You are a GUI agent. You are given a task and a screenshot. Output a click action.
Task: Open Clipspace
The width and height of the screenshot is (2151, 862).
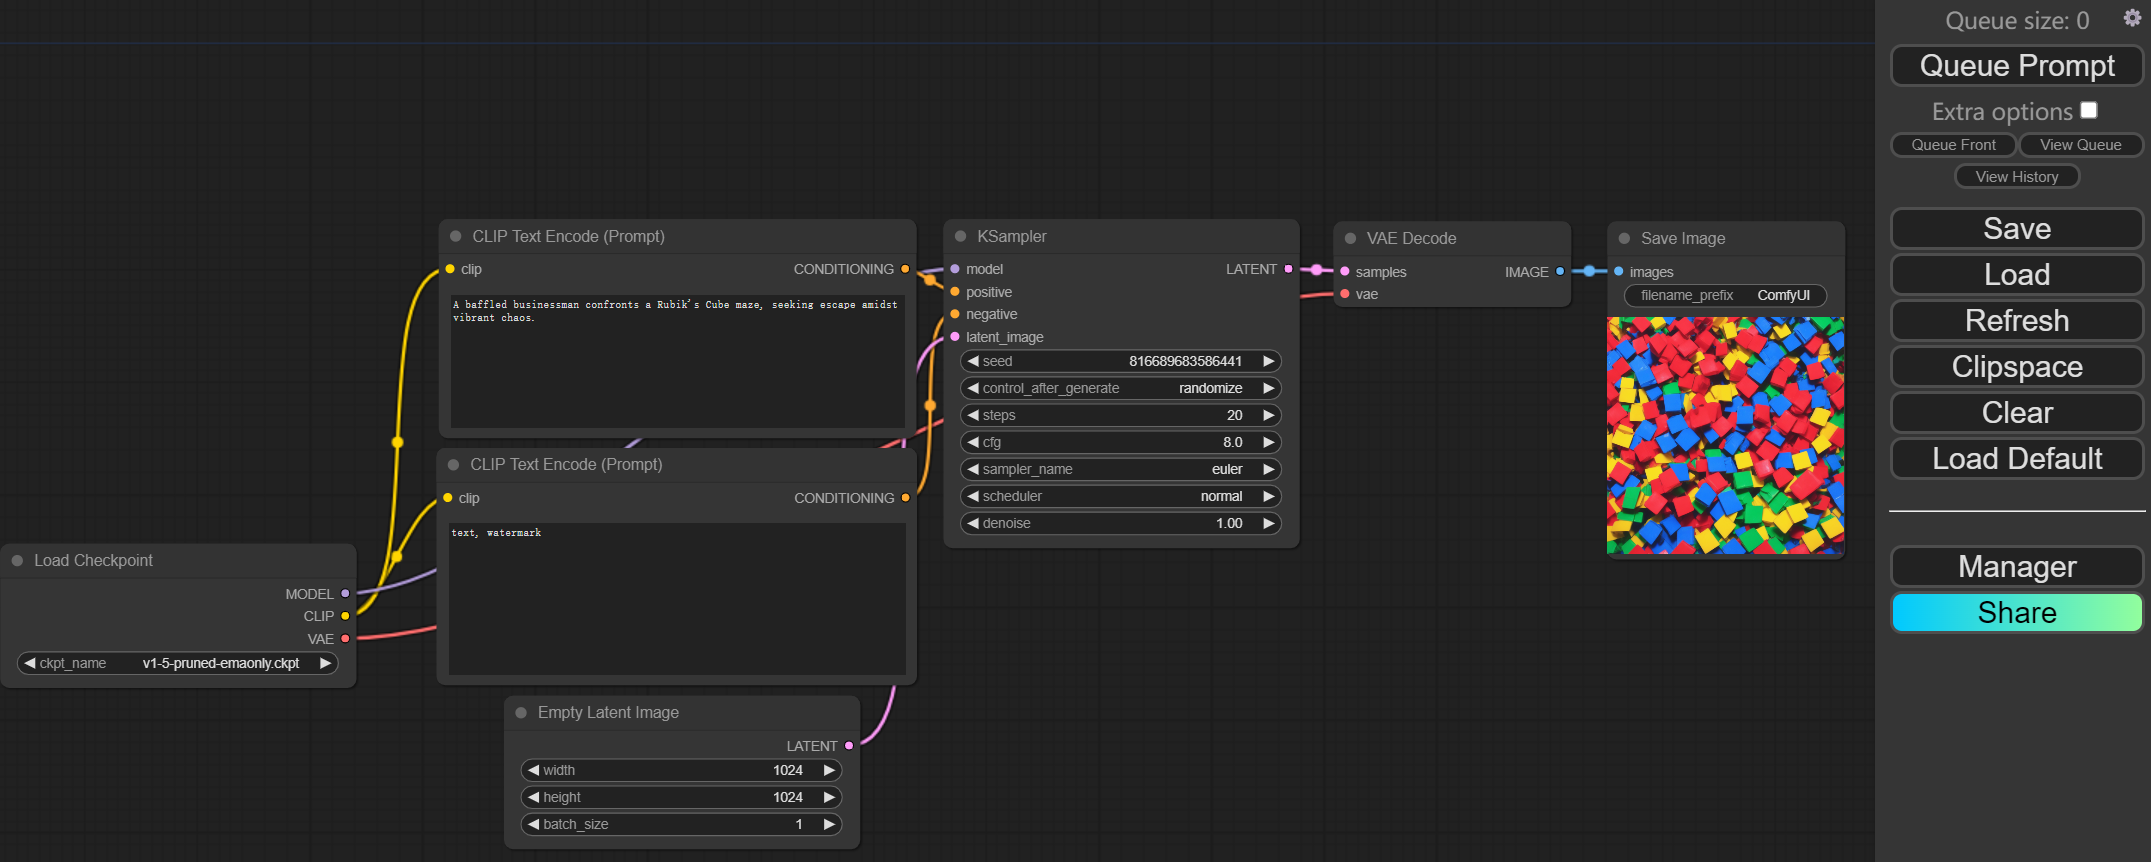pos(2017,367)
